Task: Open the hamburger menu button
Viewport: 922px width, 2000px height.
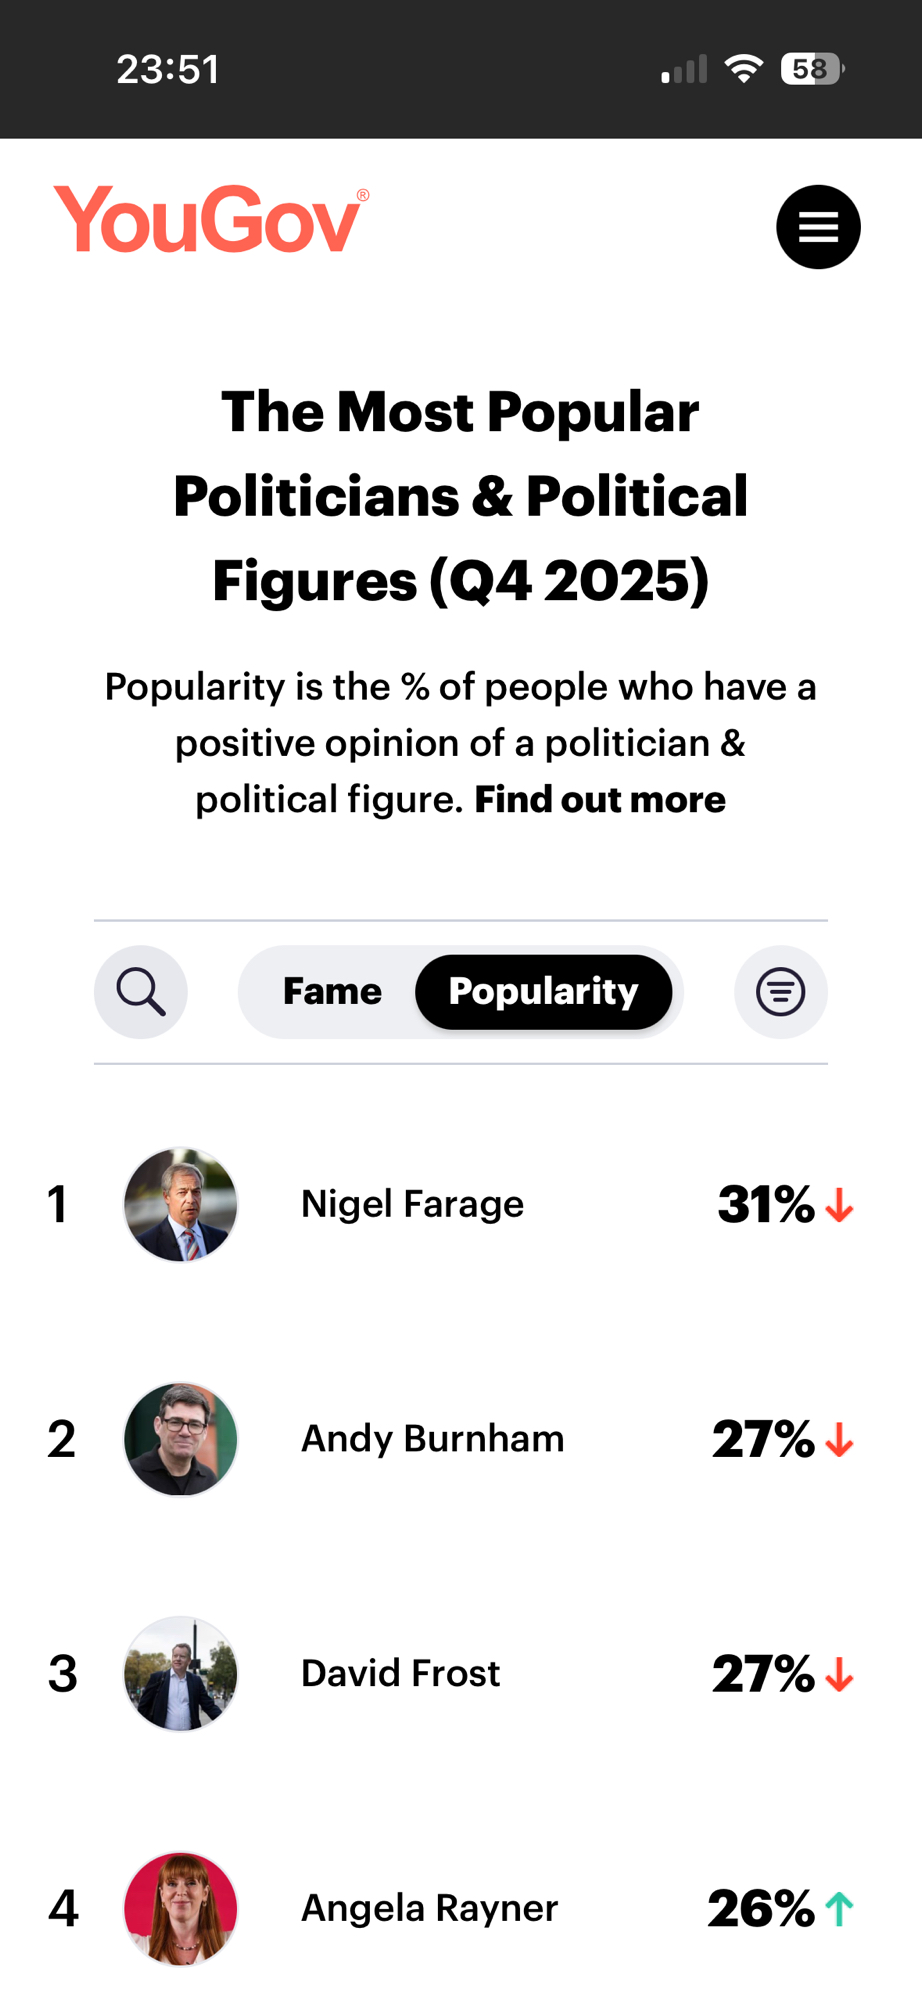Action: point(818,227)
